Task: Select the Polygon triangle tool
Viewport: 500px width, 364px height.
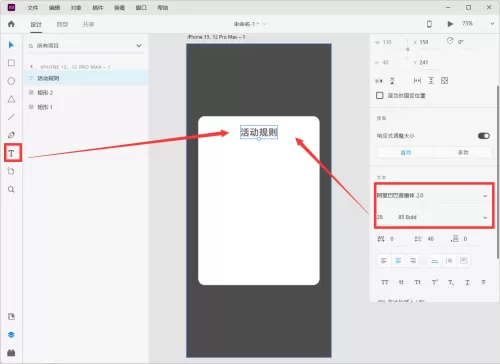Action: 11,99
